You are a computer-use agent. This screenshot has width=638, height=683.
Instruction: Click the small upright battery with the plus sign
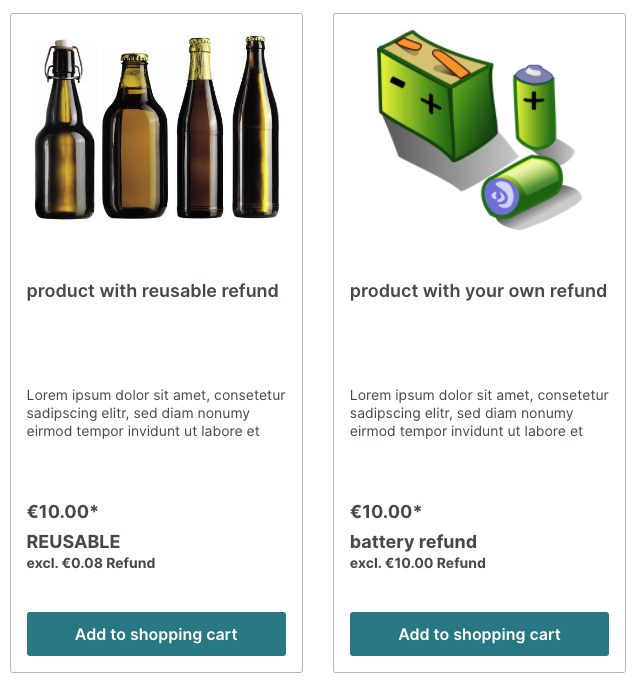click(x=533, y=105)
